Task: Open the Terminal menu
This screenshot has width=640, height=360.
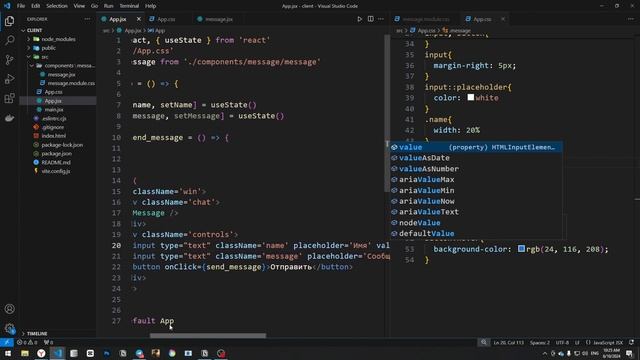Action: [129, 6]
